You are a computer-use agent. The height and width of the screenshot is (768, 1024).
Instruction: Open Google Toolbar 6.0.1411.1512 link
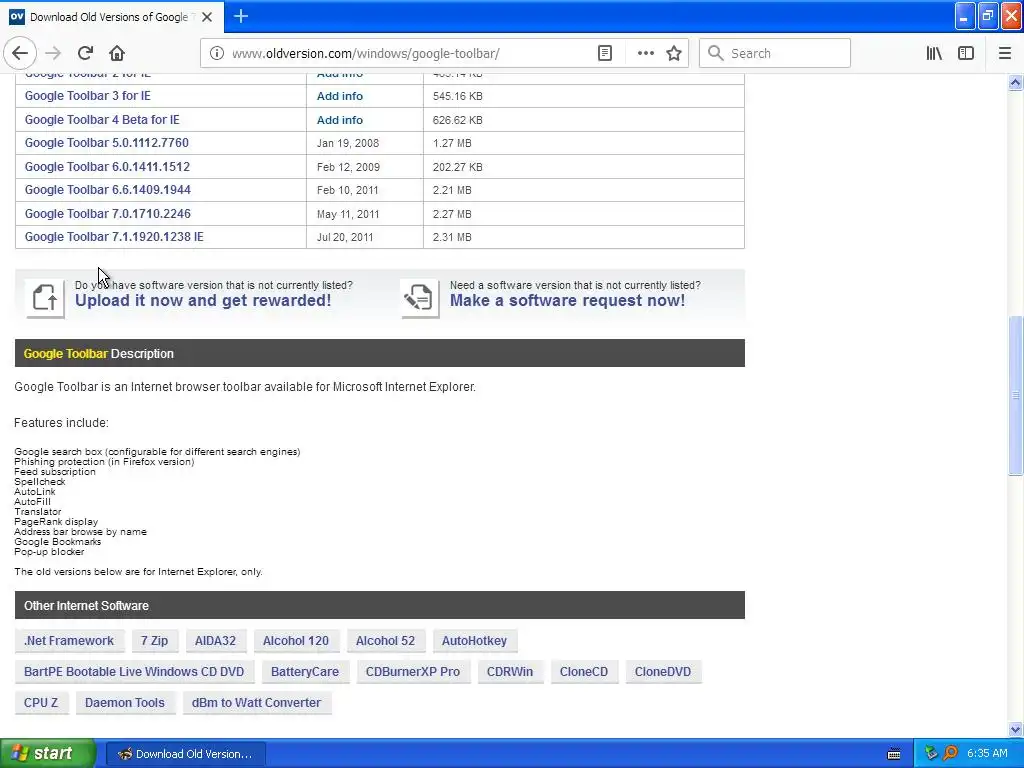click(107, 167)
